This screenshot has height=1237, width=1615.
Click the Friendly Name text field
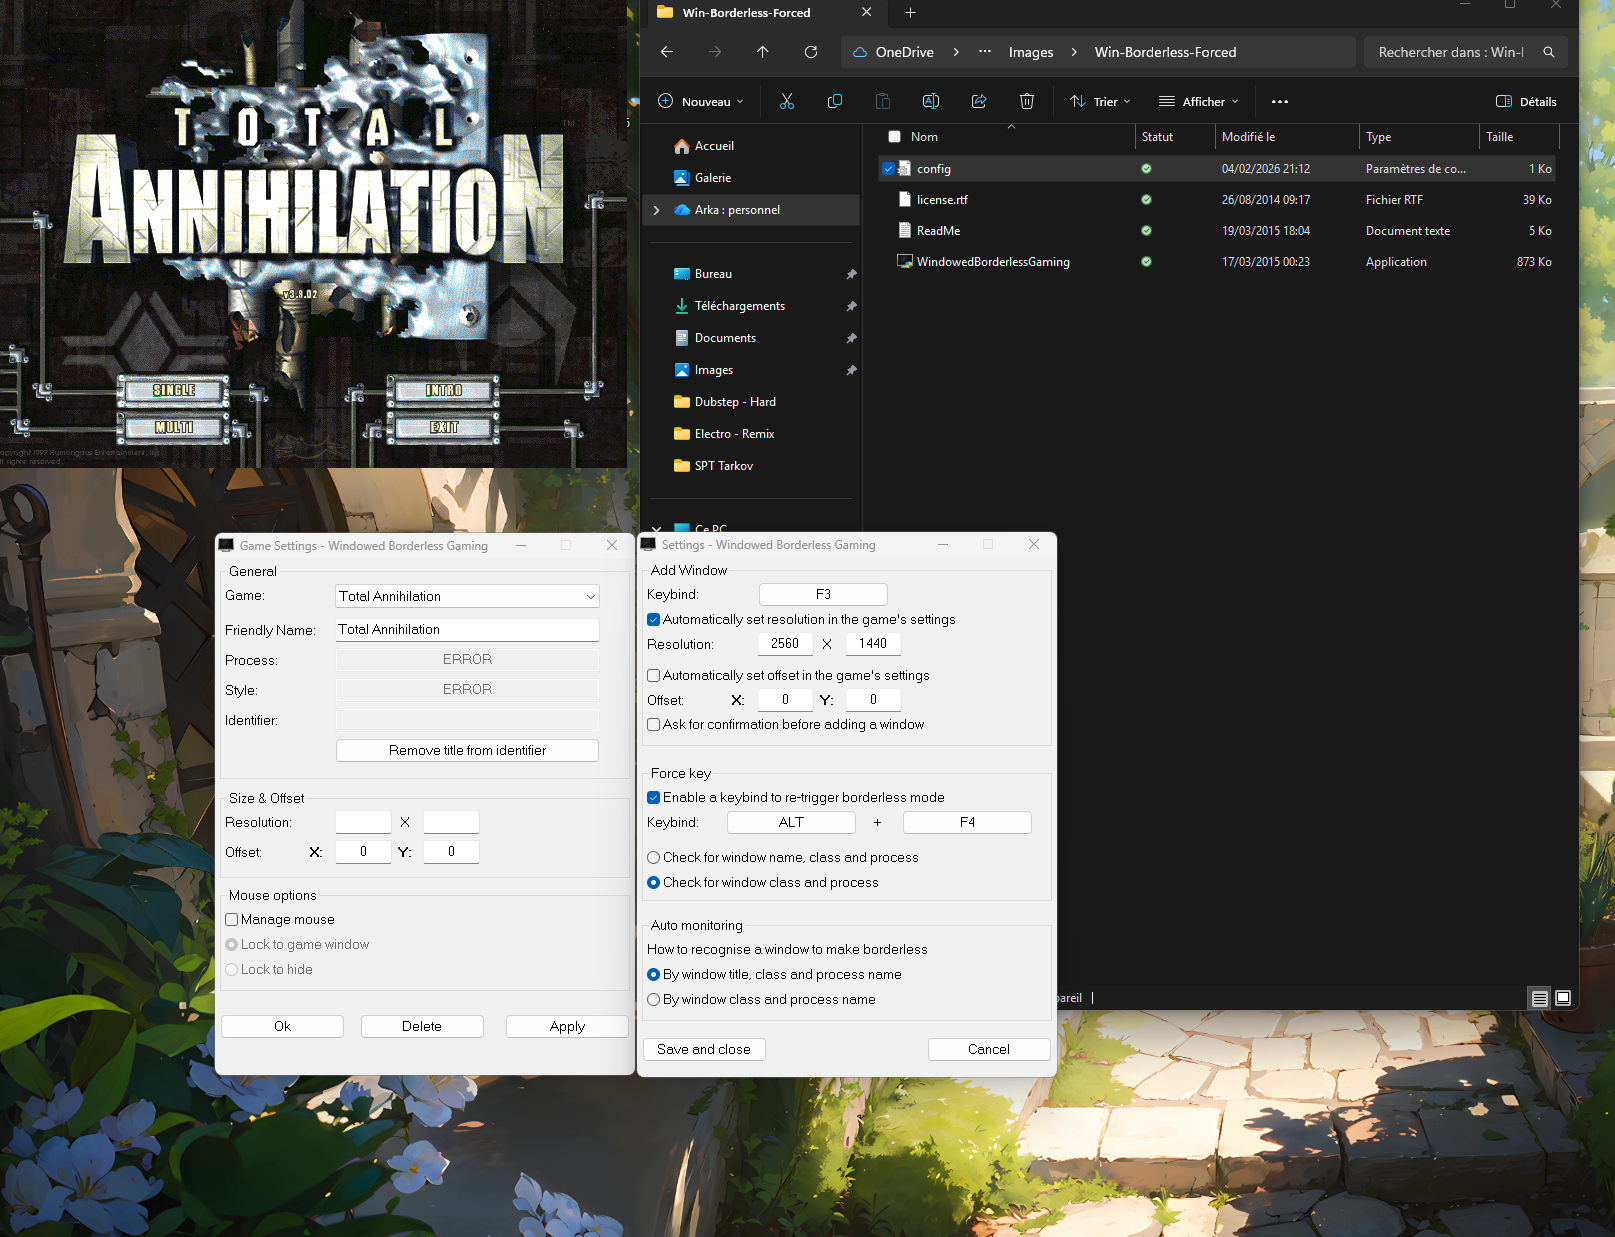pos(467,630)
